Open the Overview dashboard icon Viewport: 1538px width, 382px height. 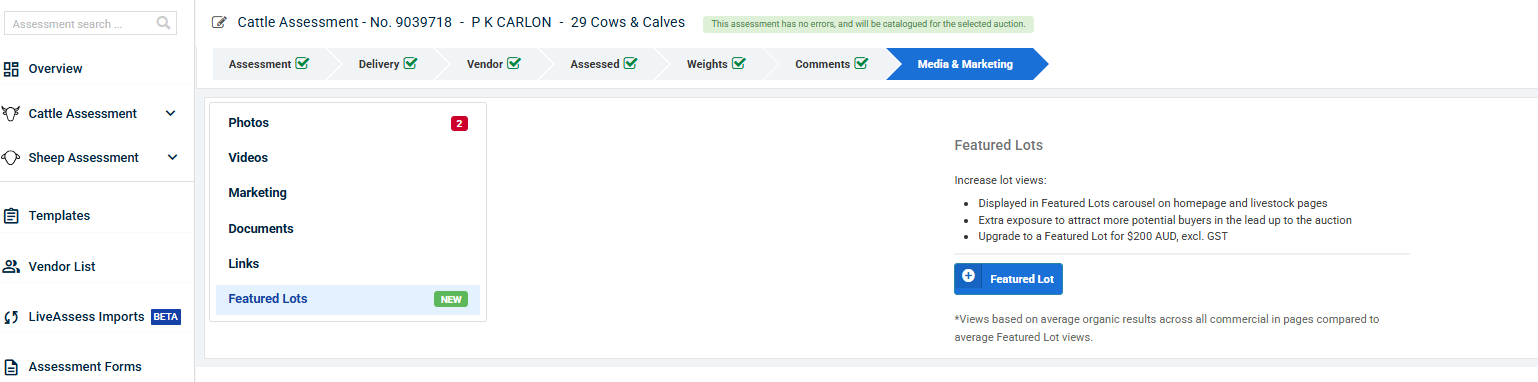coord(12,69)
